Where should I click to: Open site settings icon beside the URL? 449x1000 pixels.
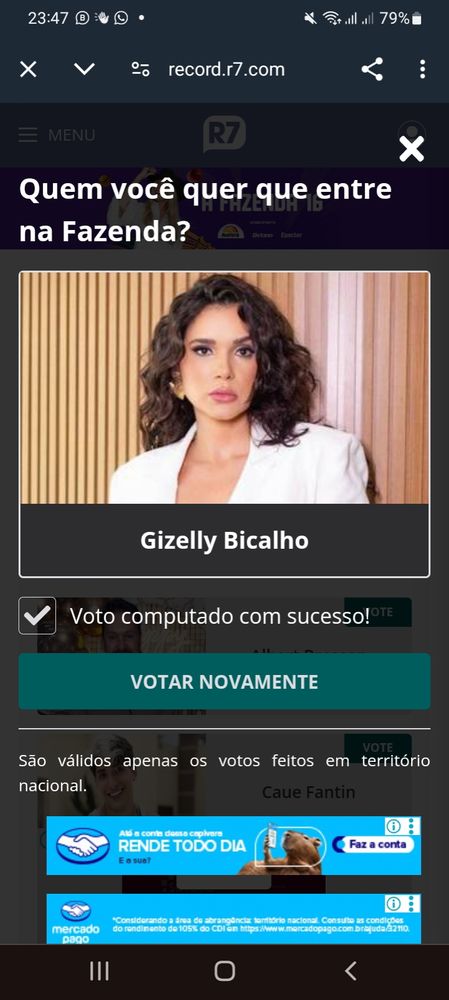point(140,69)
